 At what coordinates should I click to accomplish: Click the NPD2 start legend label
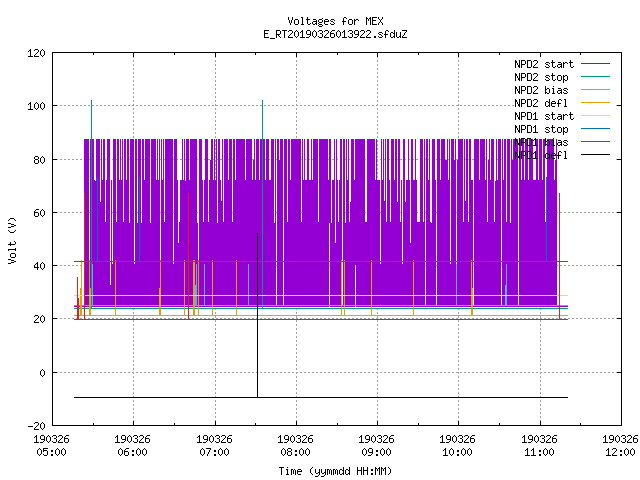544,64
